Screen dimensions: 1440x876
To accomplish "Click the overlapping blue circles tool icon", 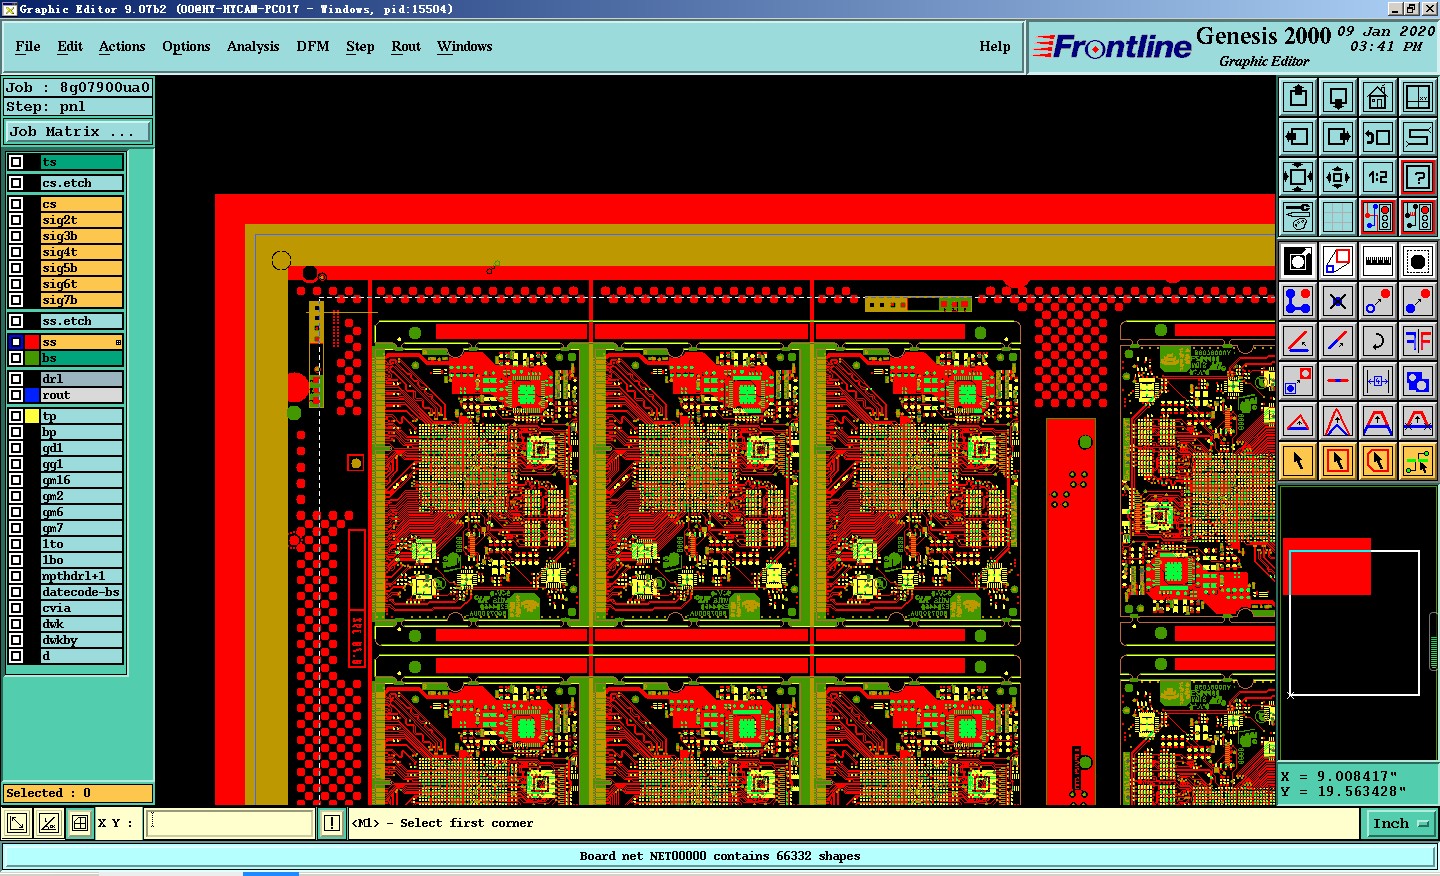I will coord(1418,381).
